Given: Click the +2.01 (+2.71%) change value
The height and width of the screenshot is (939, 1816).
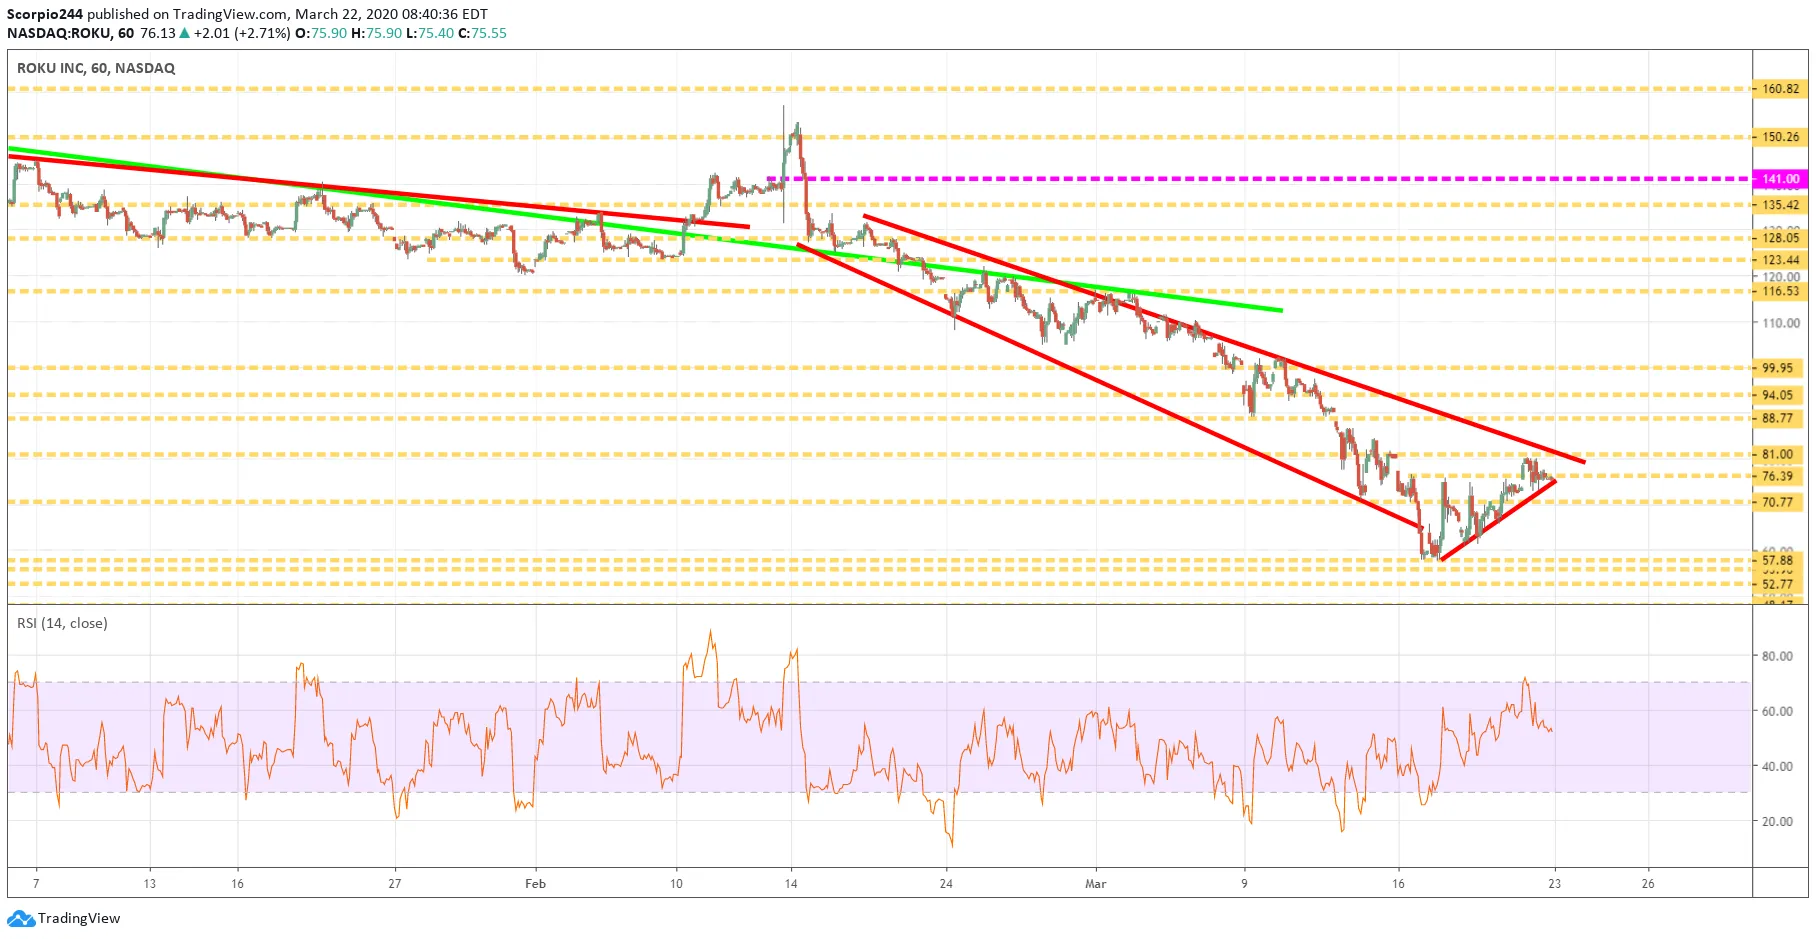Looking at the screenshot, I should point(242,33).
